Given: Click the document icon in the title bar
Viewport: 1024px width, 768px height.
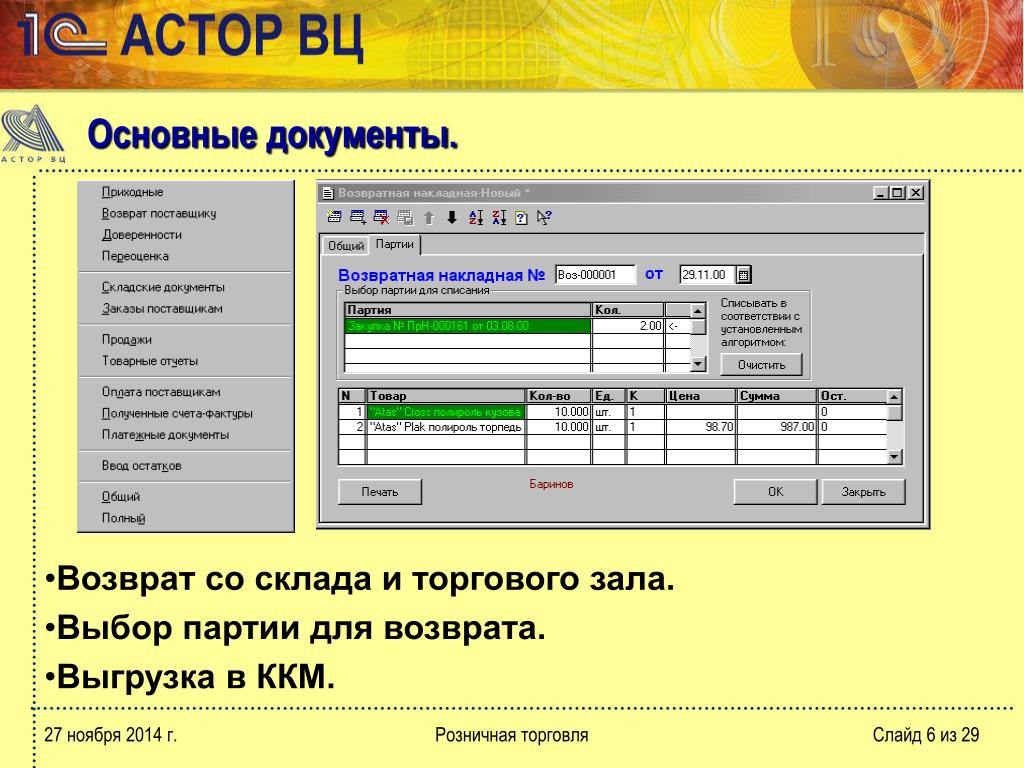Looking at the screenshot, I should [328, 193].
